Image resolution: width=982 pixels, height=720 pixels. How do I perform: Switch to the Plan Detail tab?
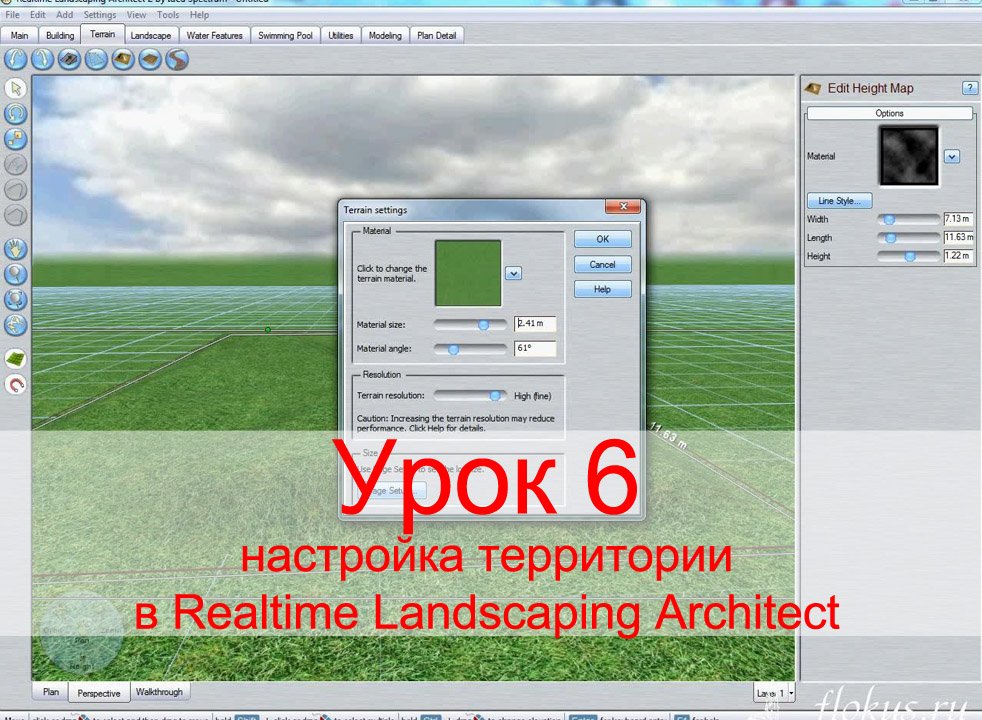point(437,36)
